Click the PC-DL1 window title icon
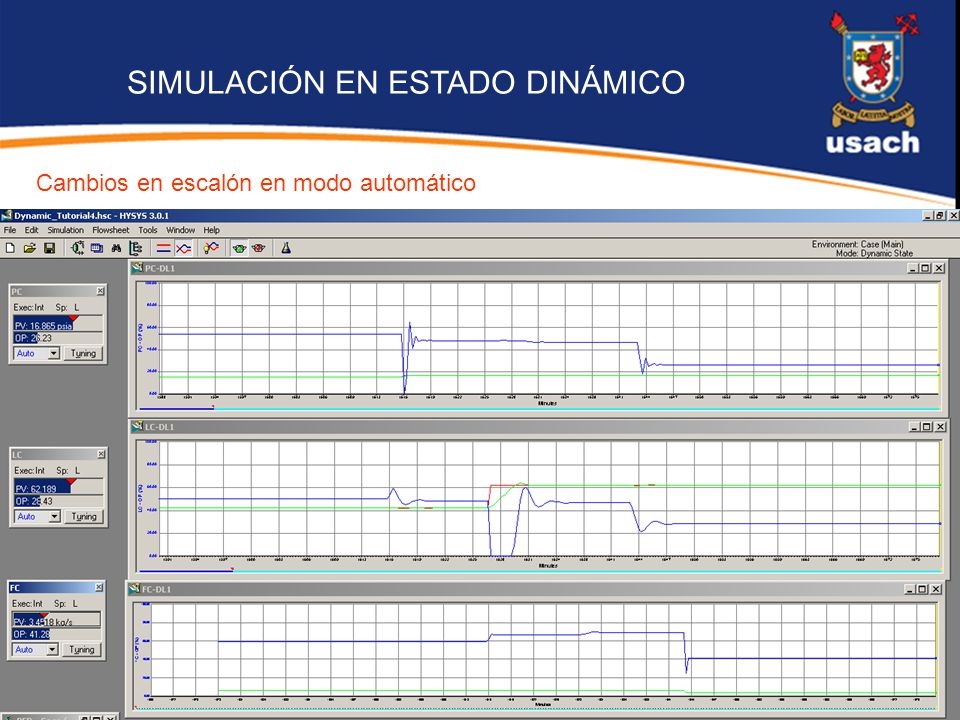 137,268
